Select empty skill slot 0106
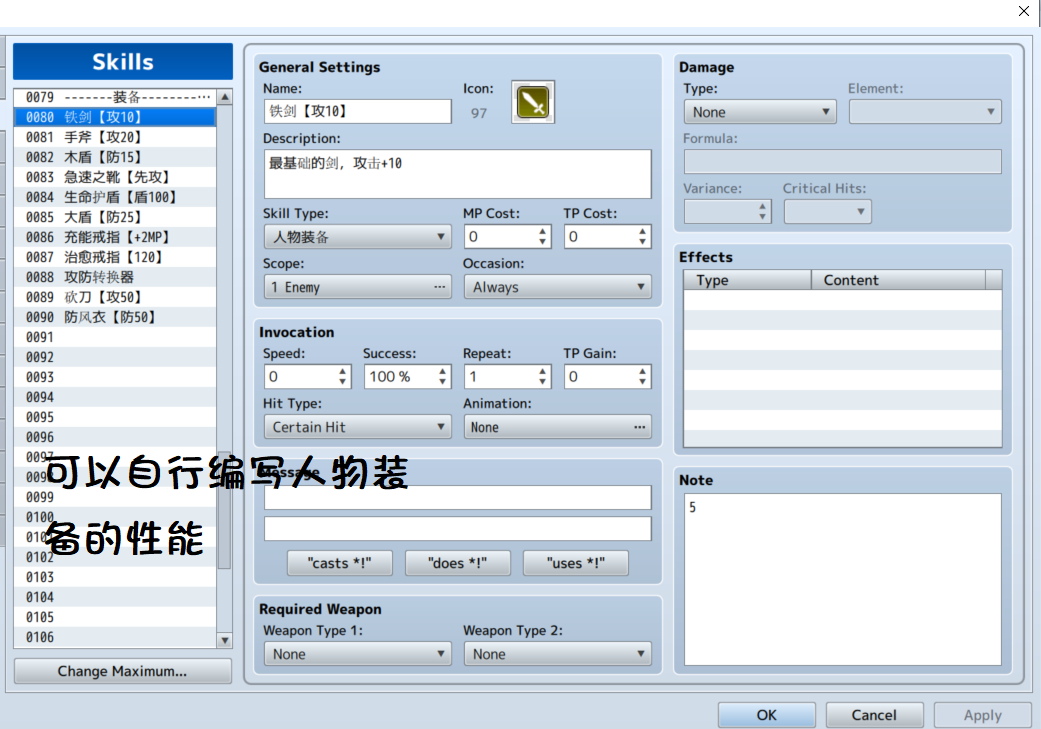Viewport: 1041px width, 729px height. (115, 637)
